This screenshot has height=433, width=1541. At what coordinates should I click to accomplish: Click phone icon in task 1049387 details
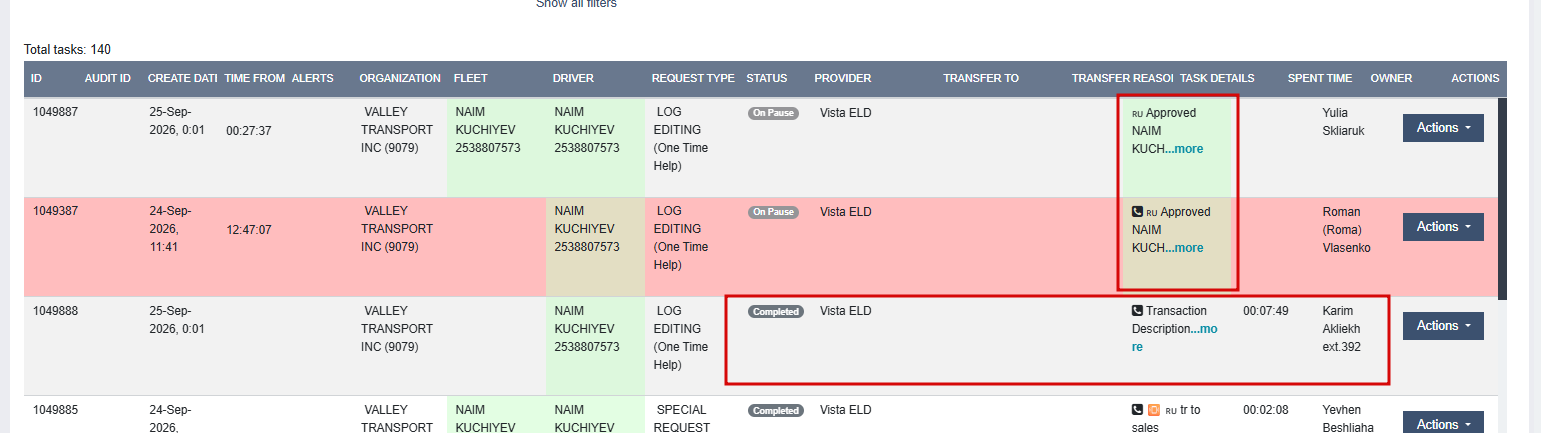(x=1137, y=212)
